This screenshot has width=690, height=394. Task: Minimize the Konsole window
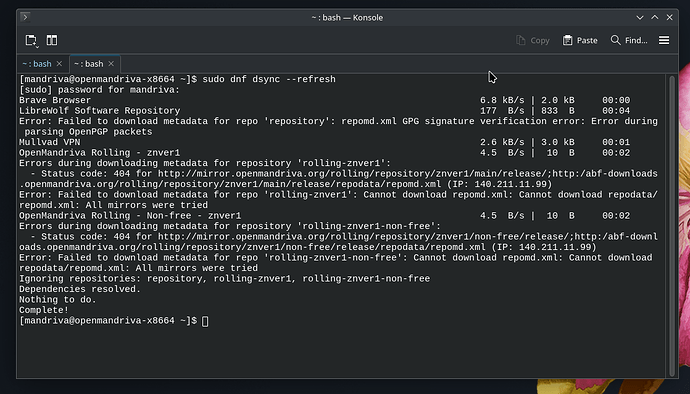point(640,18)
